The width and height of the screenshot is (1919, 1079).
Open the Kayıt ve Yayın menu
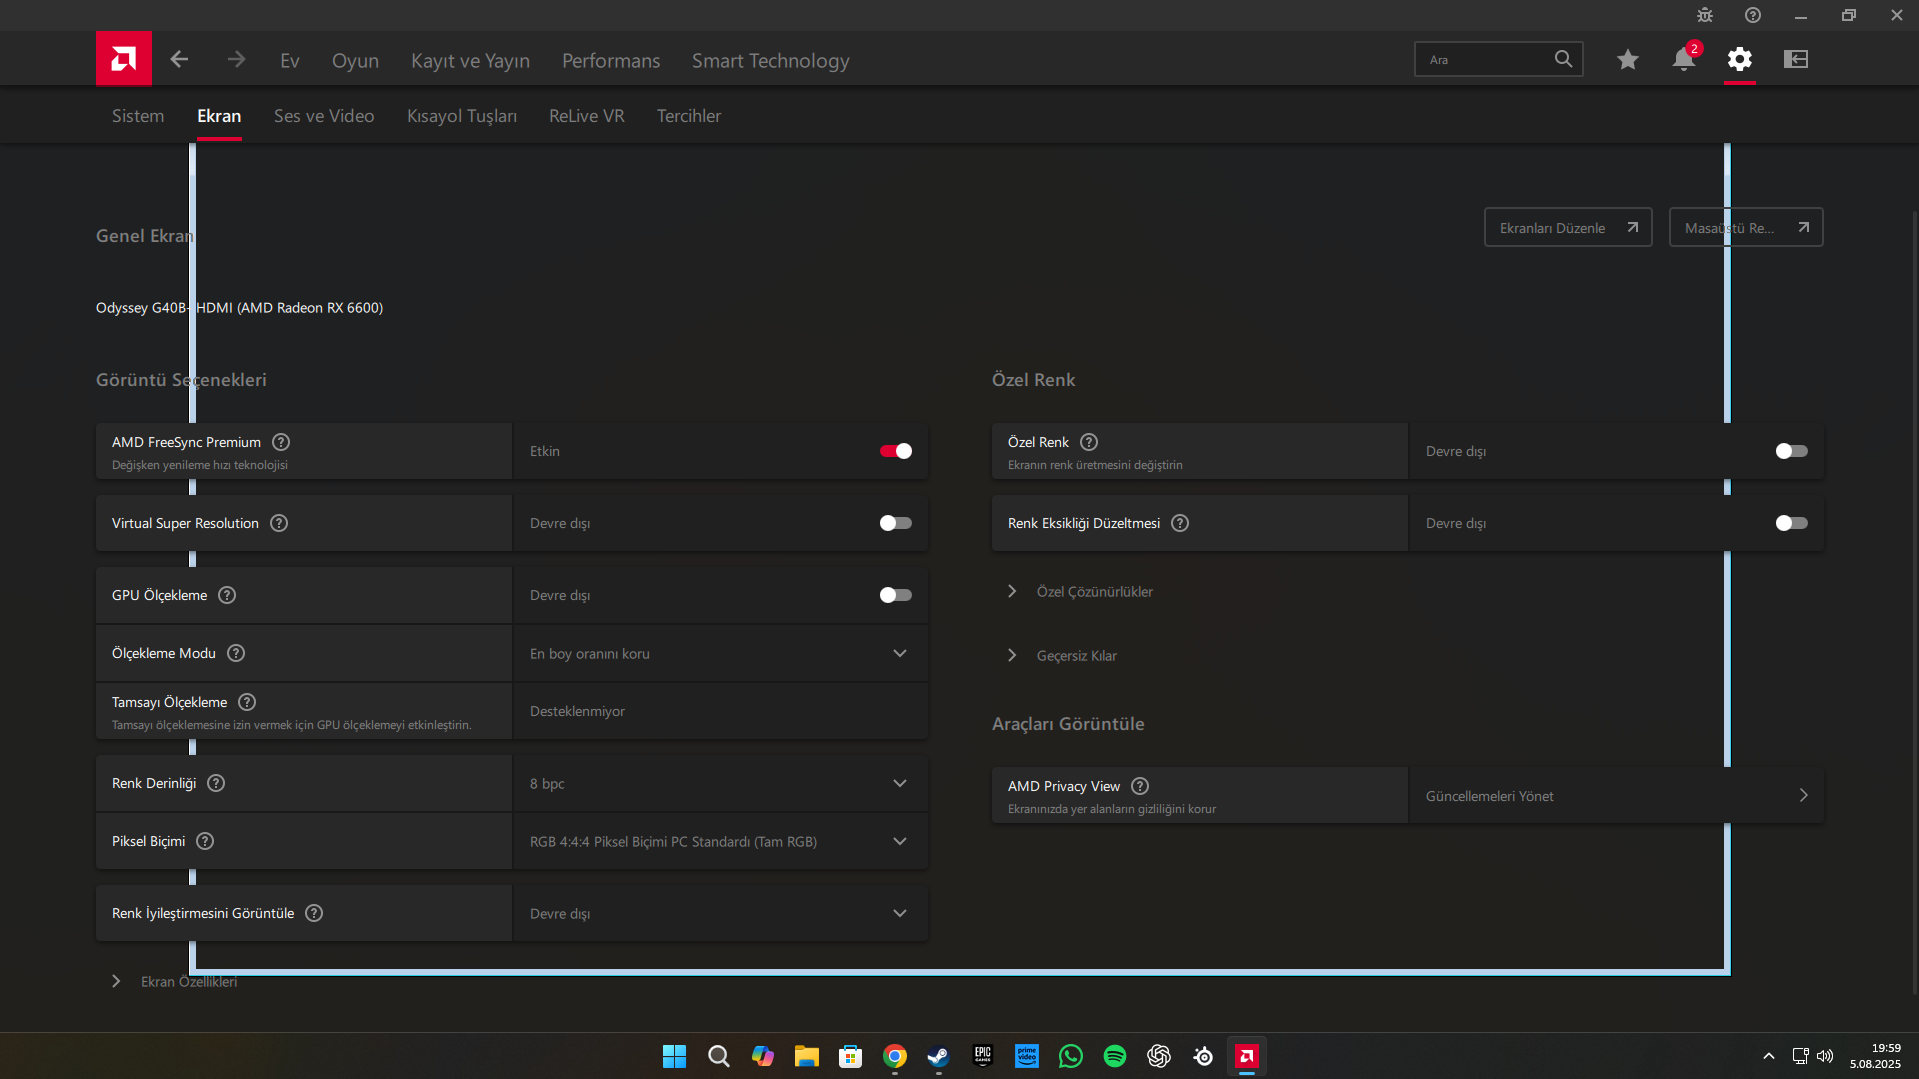pyautogui.click(x=471, y=61)
